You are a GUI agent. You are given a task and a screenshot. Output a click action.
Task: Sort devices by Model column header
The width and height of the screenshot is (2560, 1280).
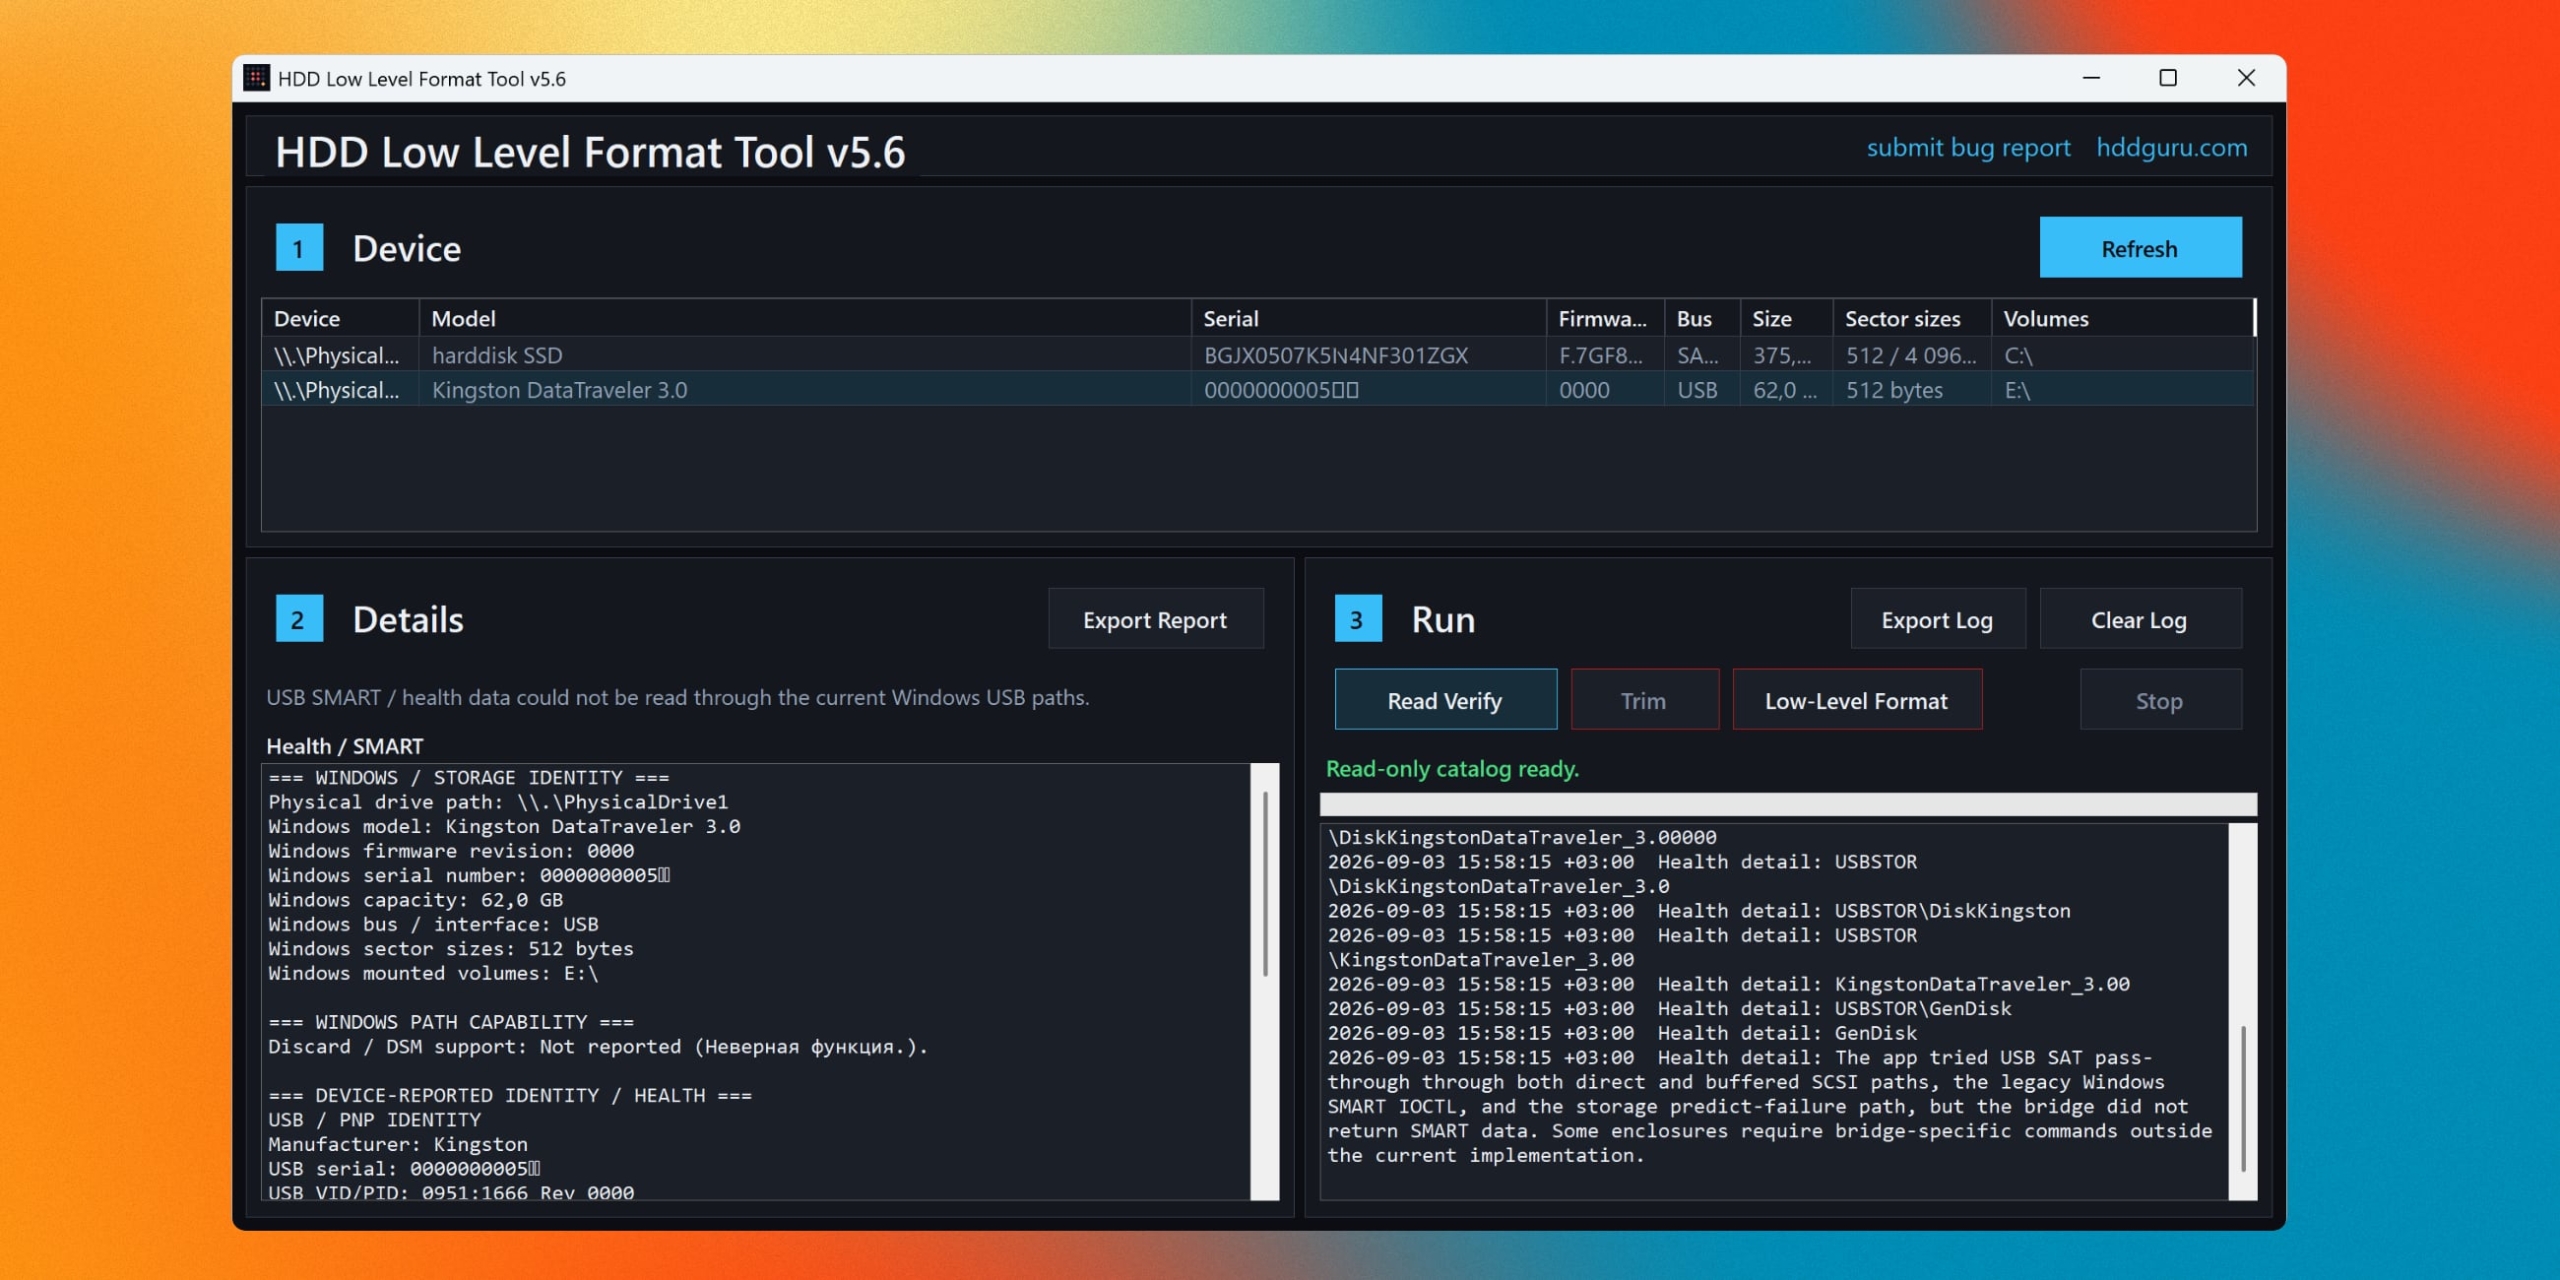click(805, 319)
